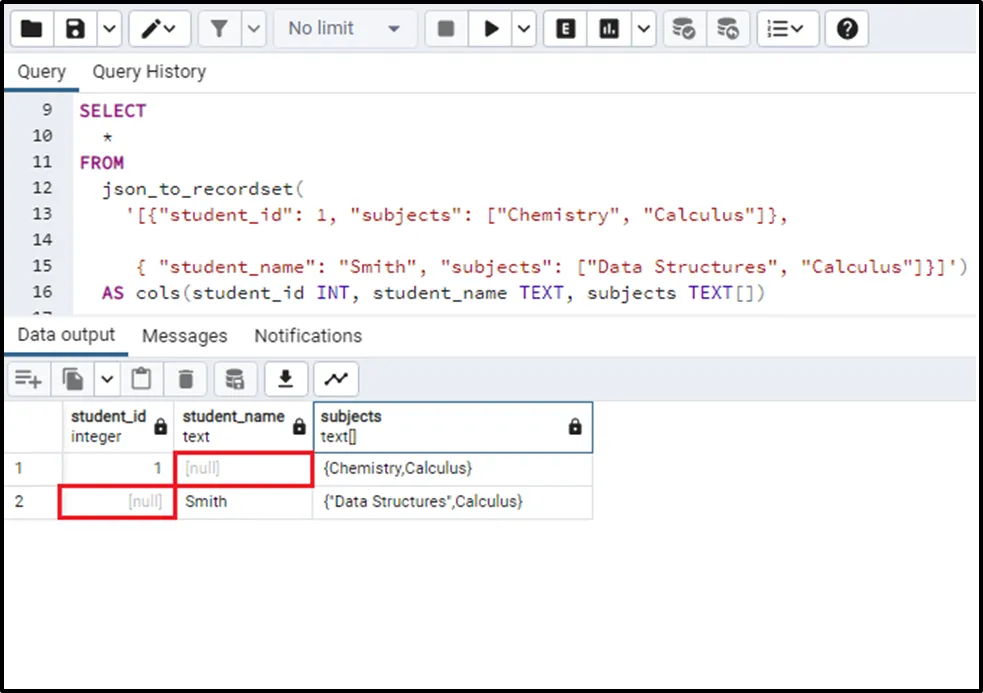
Task: Click the Graph Visualiser icon
Action: click(336, 379)
